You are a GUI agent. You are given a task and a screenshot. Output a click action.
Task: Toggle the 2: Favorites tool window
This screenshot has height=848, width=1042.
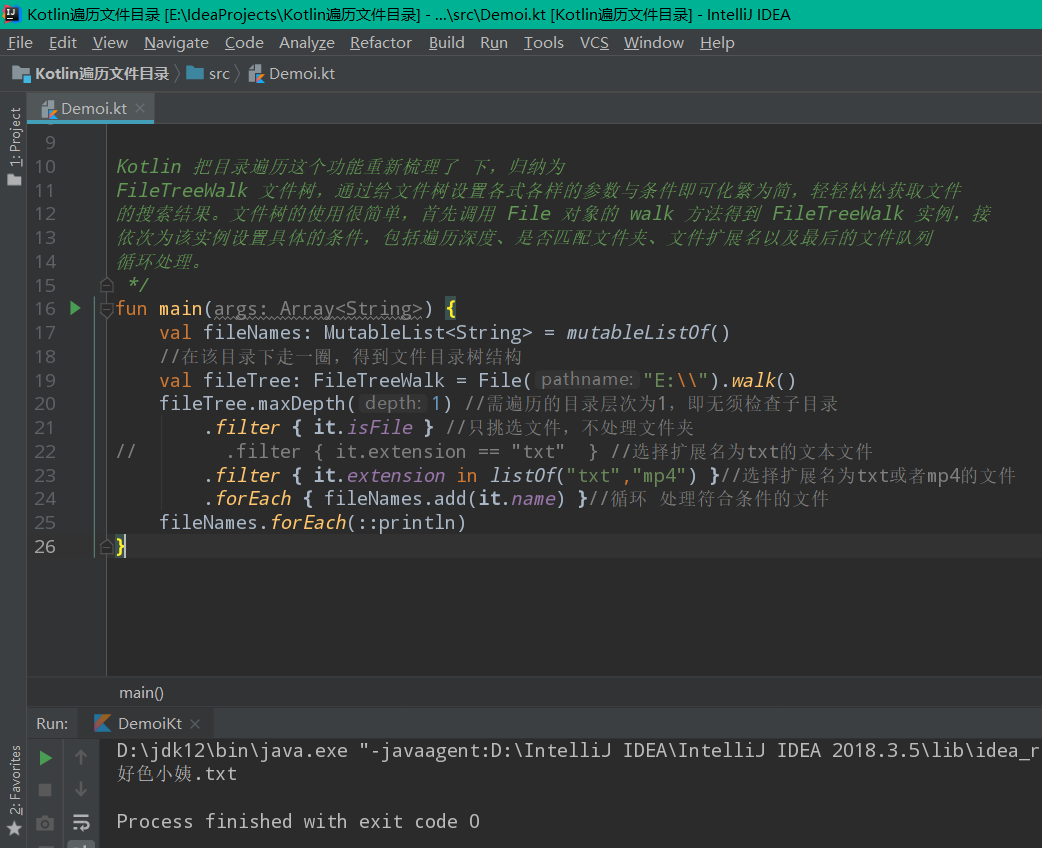pyautogui.click(x=14, y=790)
